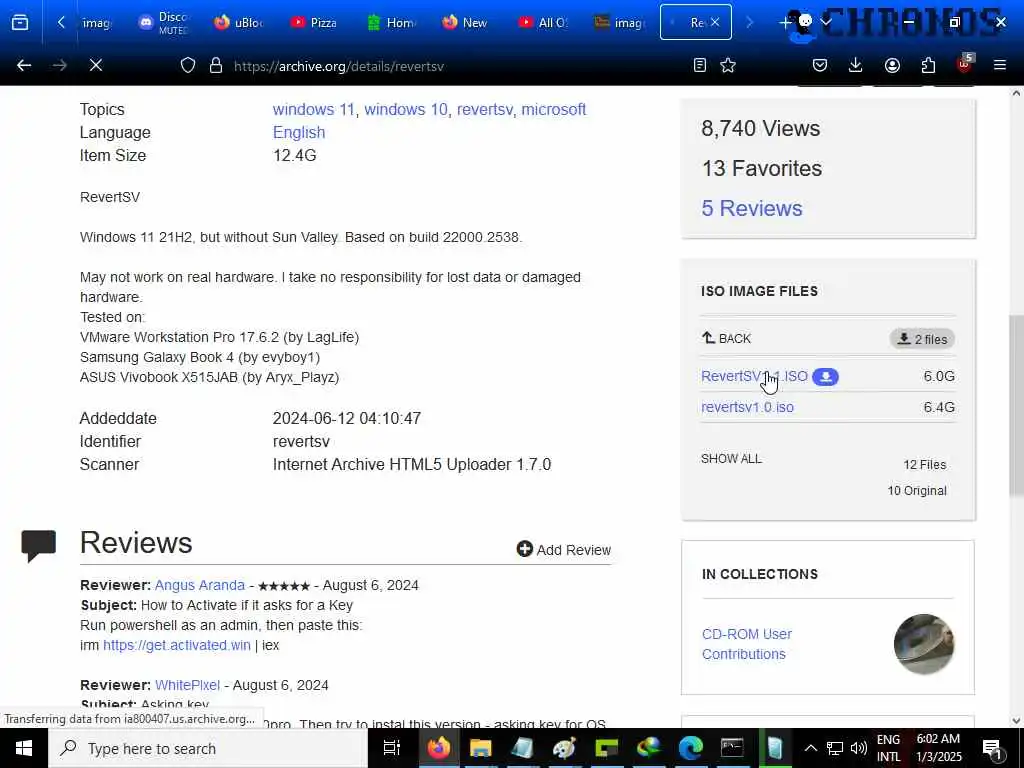Viewport: 1024px width, 768px height.
Task: Close the current Rev tab
Action: point(715,22)
